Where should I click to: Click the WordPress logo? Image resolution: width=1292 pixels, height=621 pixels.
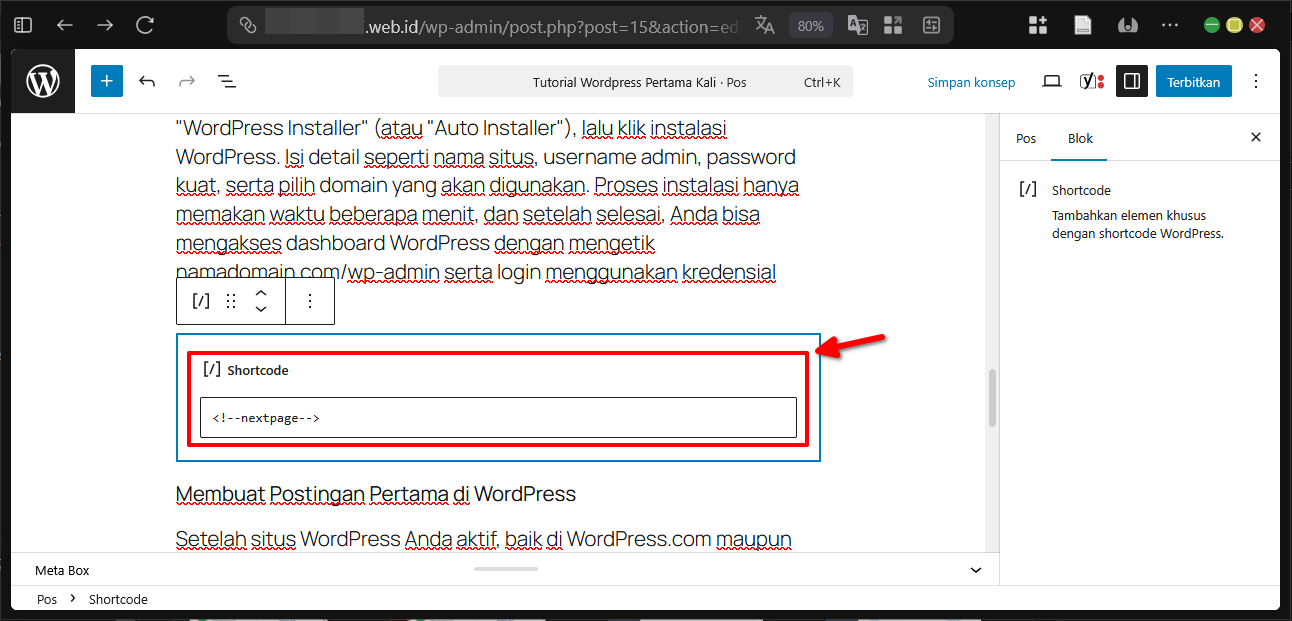pyautogui.click(x=42, y=81)
